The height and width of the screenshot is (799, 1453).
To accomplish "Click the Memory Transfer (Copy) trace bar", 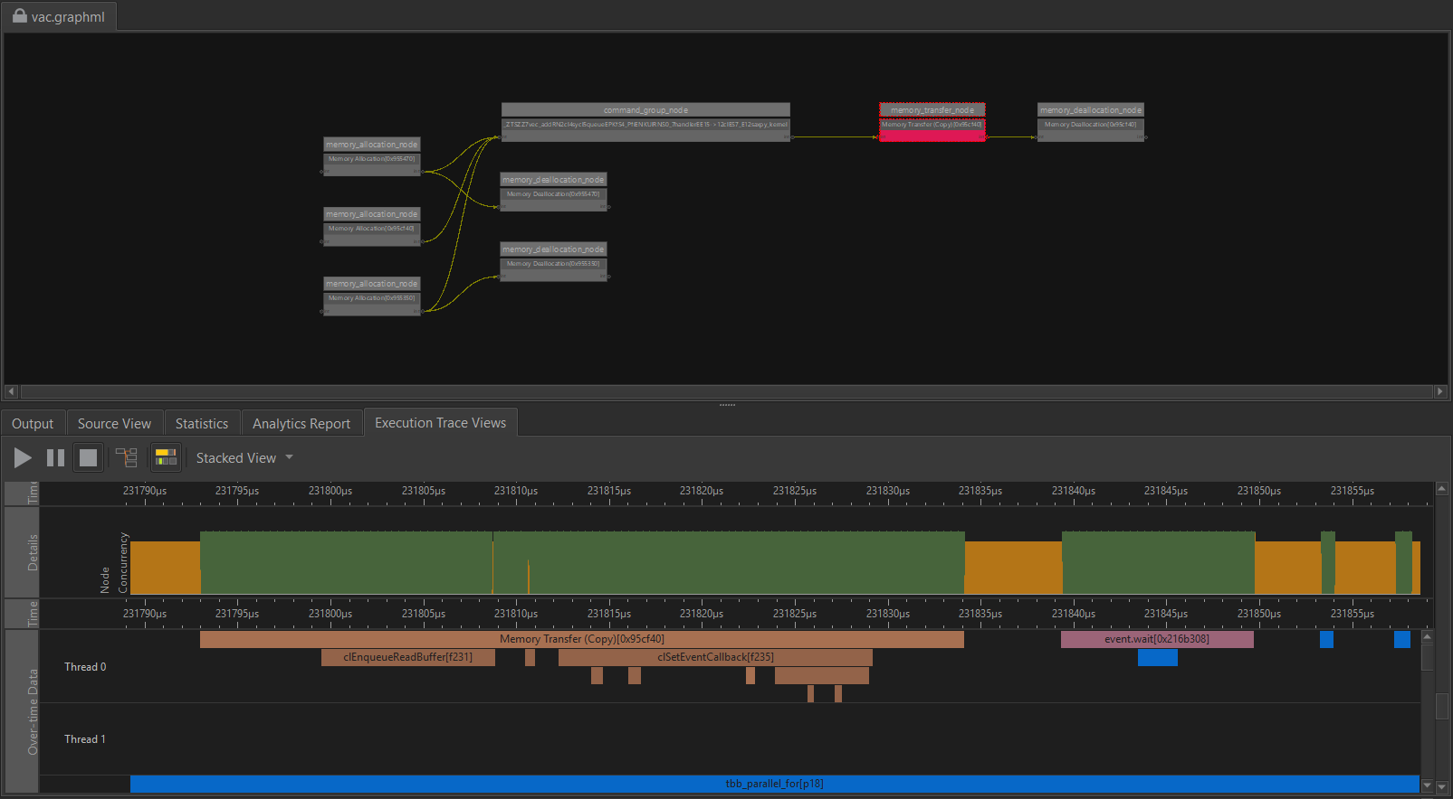I will [581, 639].
